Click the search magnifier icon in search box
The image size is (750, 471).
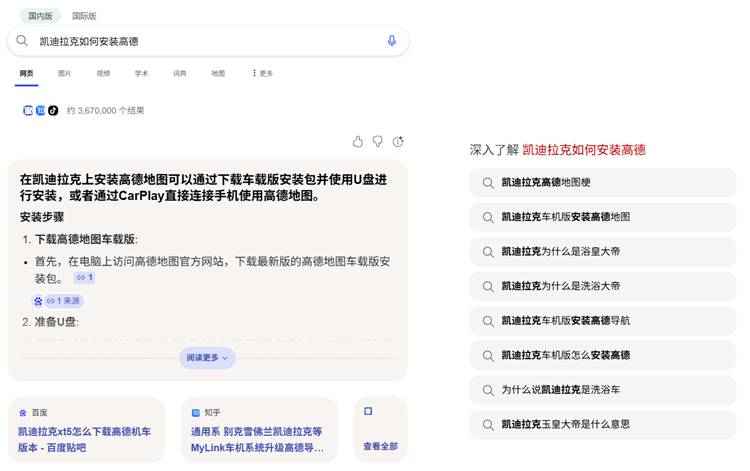22,41
